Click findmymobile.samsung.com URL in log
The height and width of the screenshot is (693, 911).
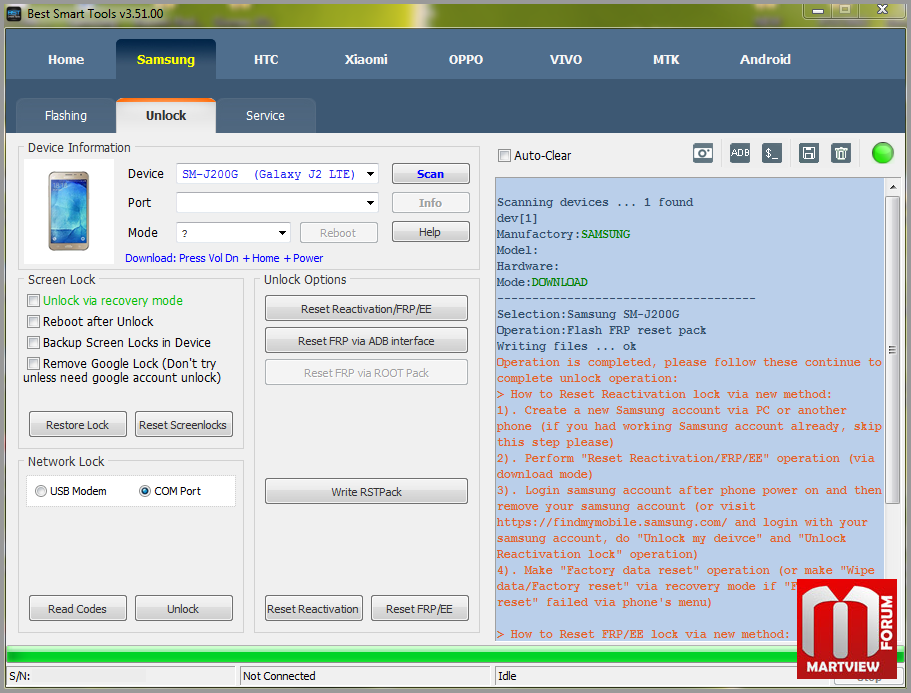coord(611,522)
